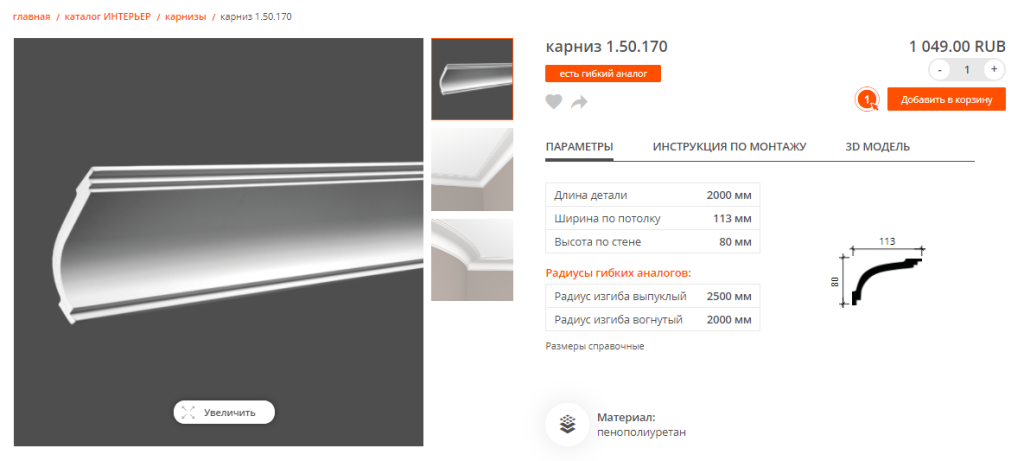Image resolution: width=1024 pixels, height=461 pixels.
Task: Switch to ИНСТРУКЦИЯ ПО МОНТАЖУ tab
Action: [x=729, y=147]
